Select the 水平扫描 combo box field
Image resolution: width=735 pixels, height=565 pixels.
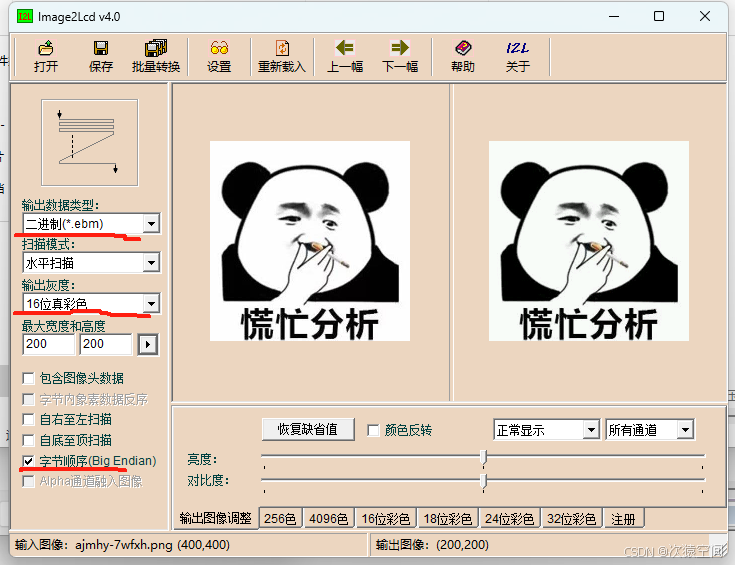click(91, 263)
